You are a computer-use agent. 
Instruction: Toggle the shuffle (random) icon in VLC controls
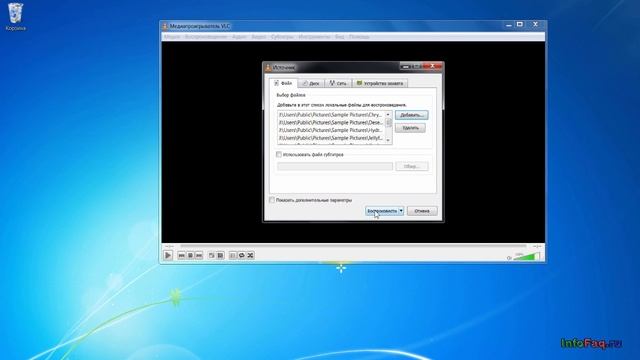coord(251,256)
